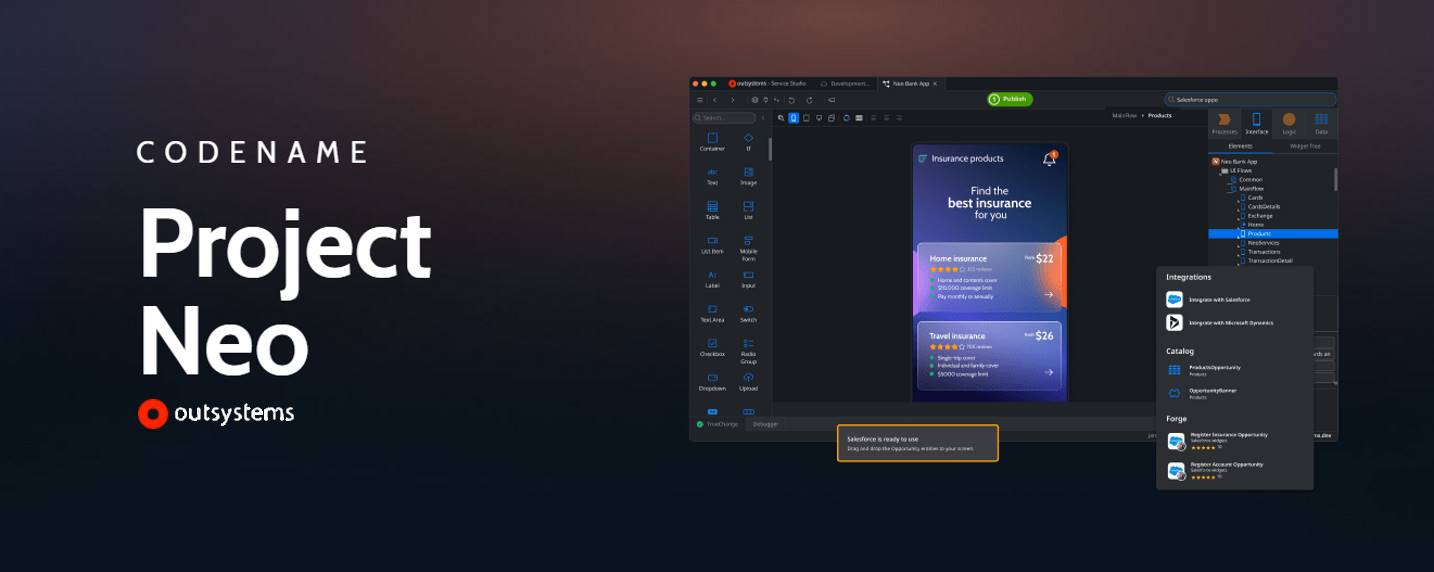Choose the Text Area widget
The image size is (1434, 572).
click(x=712, y=313)
